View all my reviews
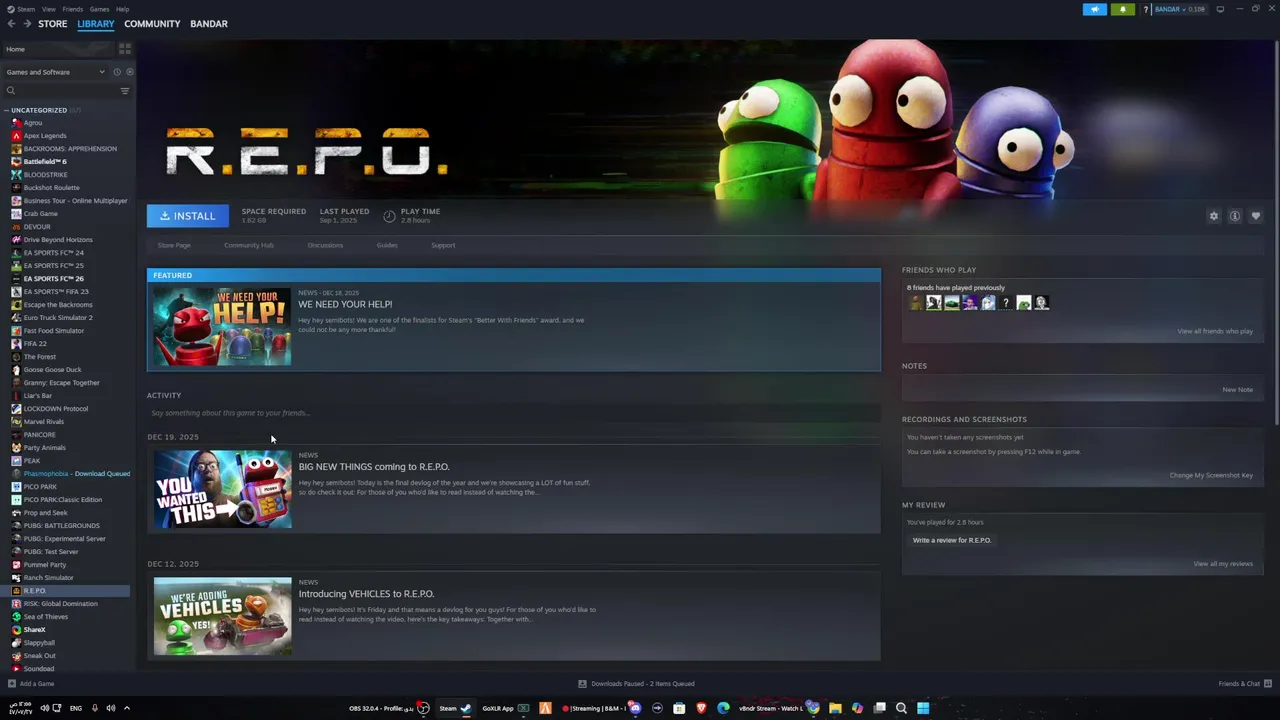 (x=1223, y=564)
